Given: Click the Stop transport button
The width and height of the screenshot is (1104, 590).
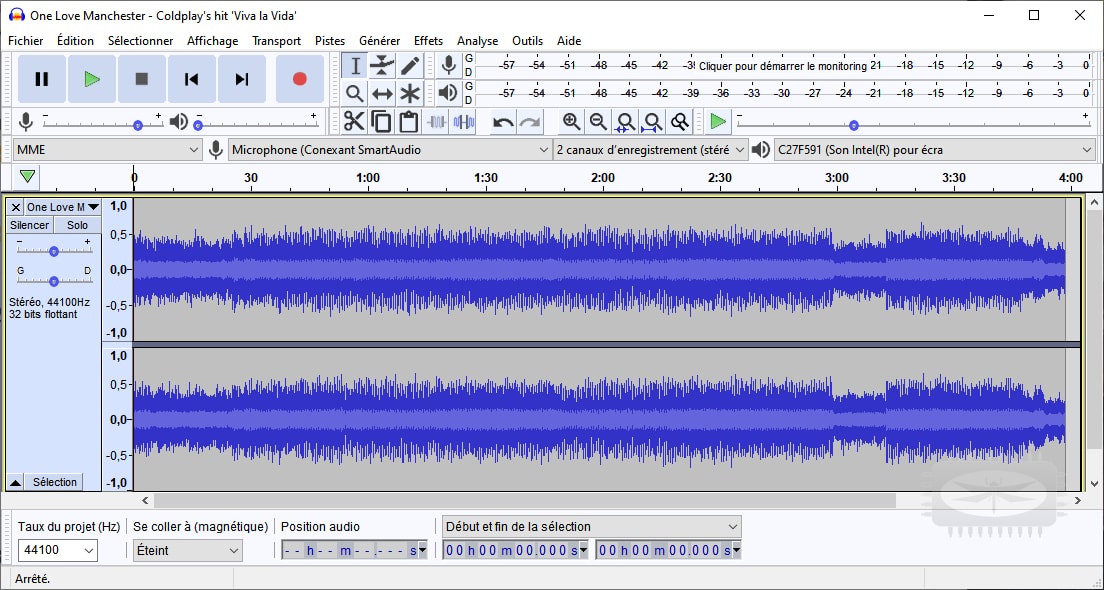Looking at the screenshot, I should 142,80.
